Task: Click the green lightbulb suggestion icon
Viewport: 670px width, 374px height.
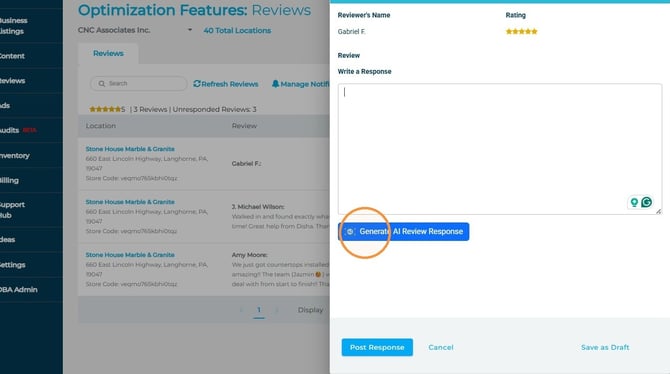Action: (634, 202)
